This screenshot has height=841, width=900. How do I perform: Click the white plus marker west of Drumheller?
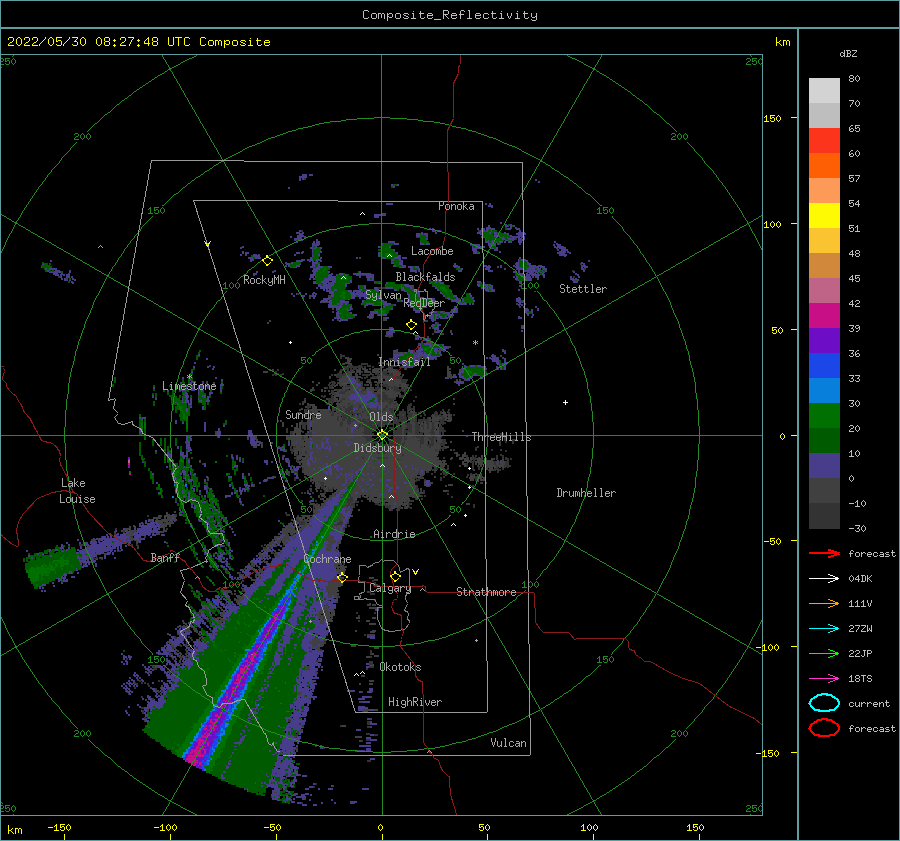565,402
